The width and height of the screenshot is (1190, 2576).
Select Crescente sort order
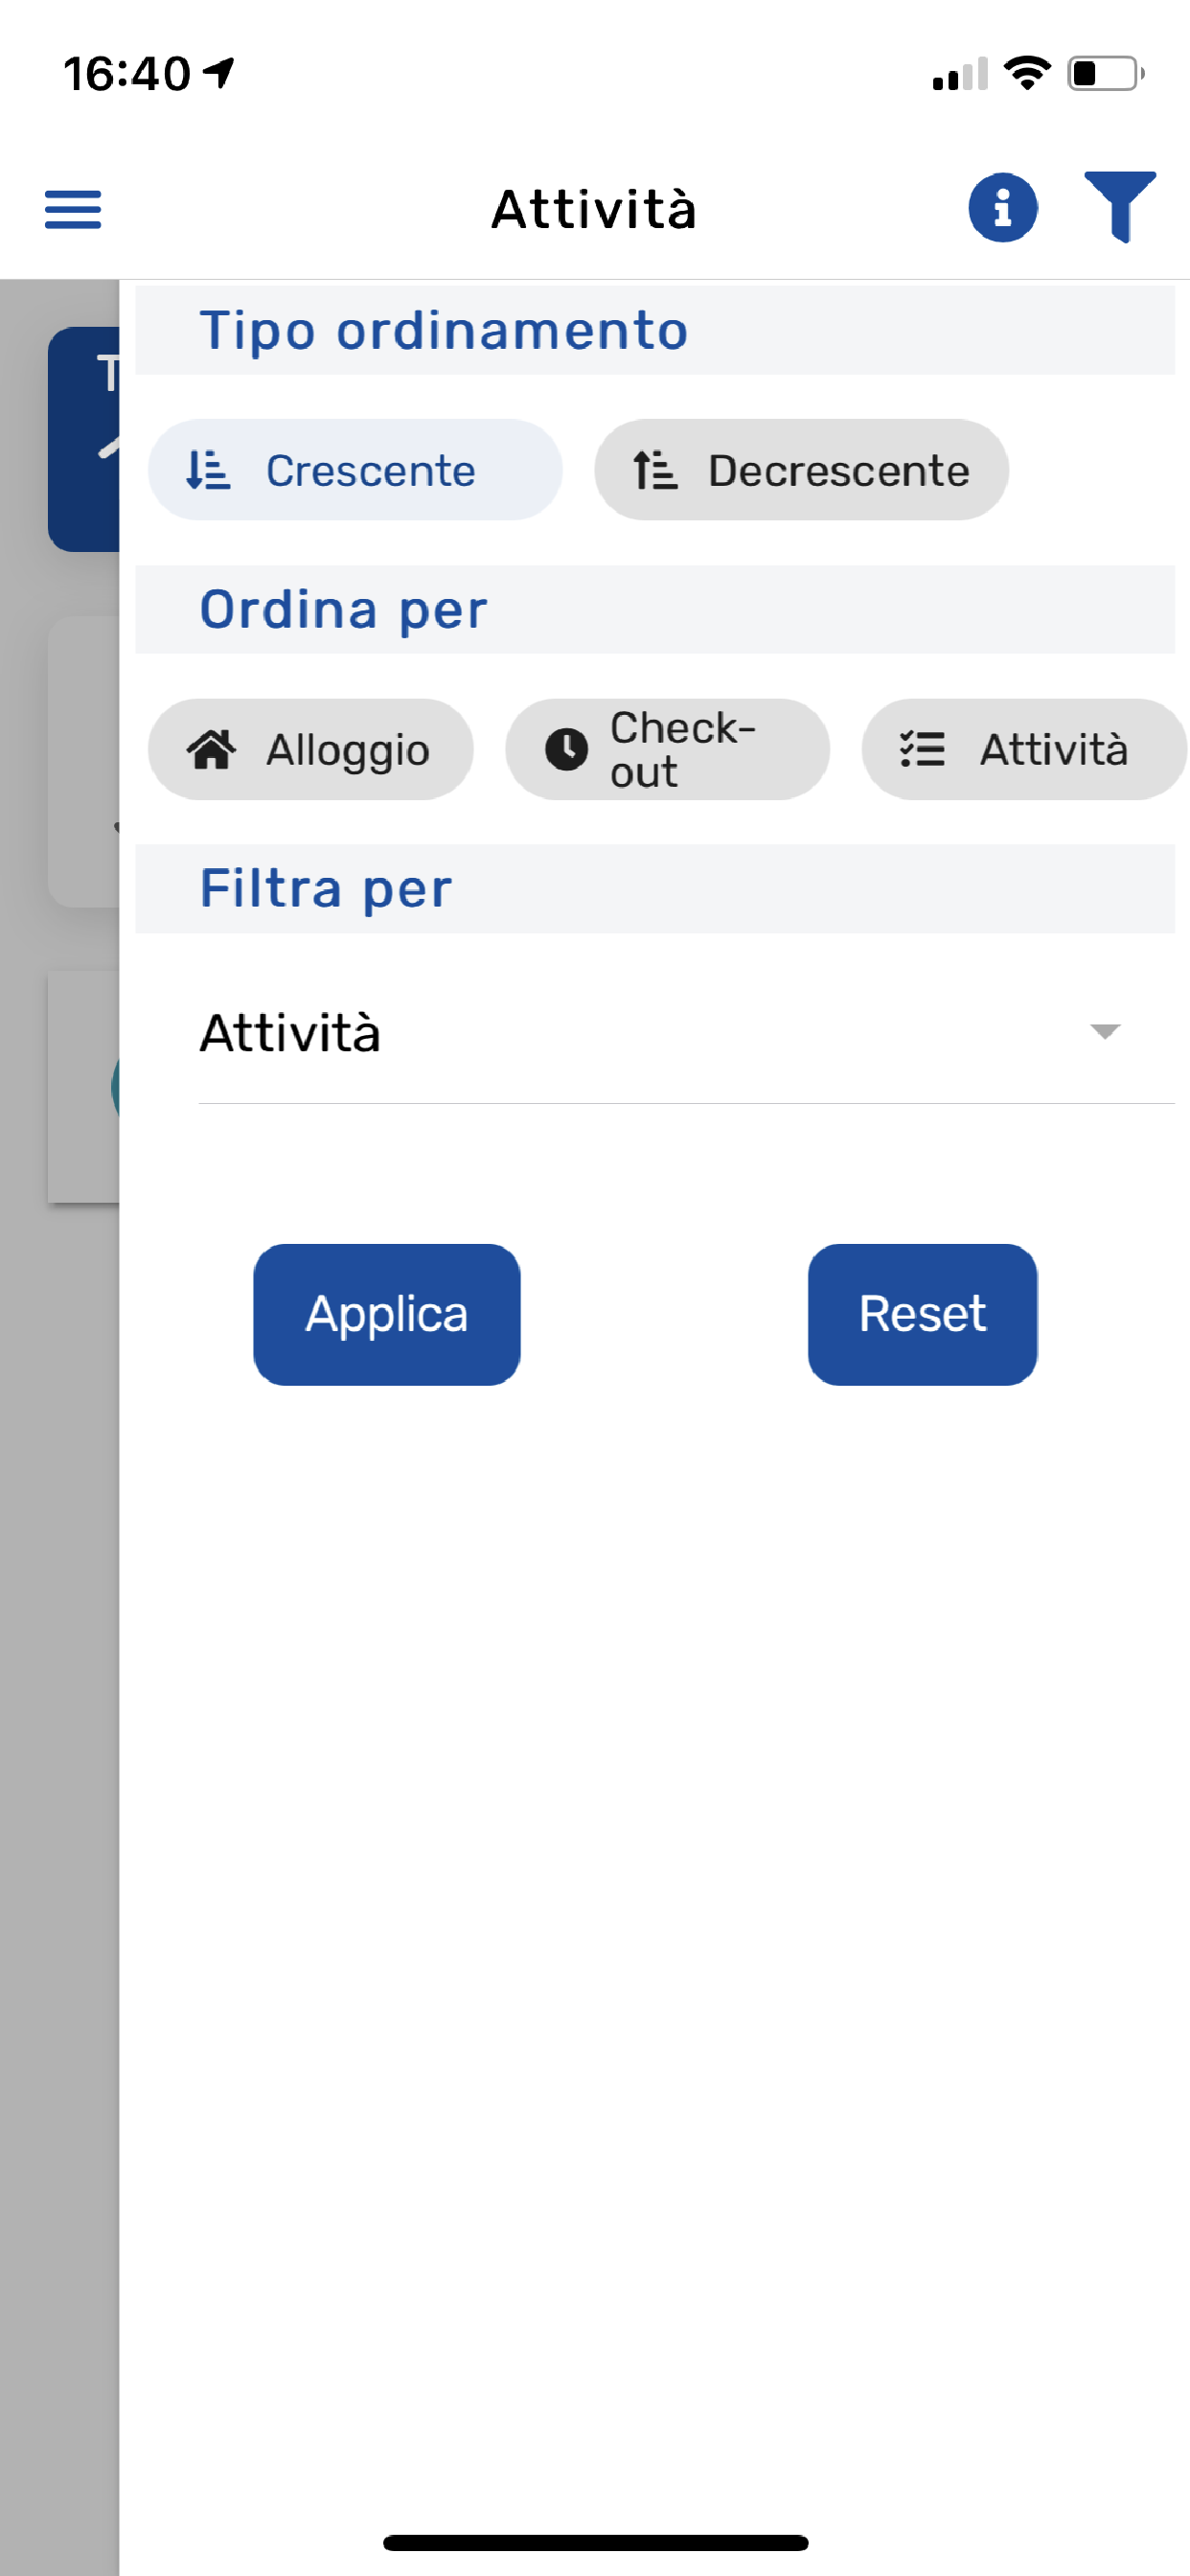[355, 470]
